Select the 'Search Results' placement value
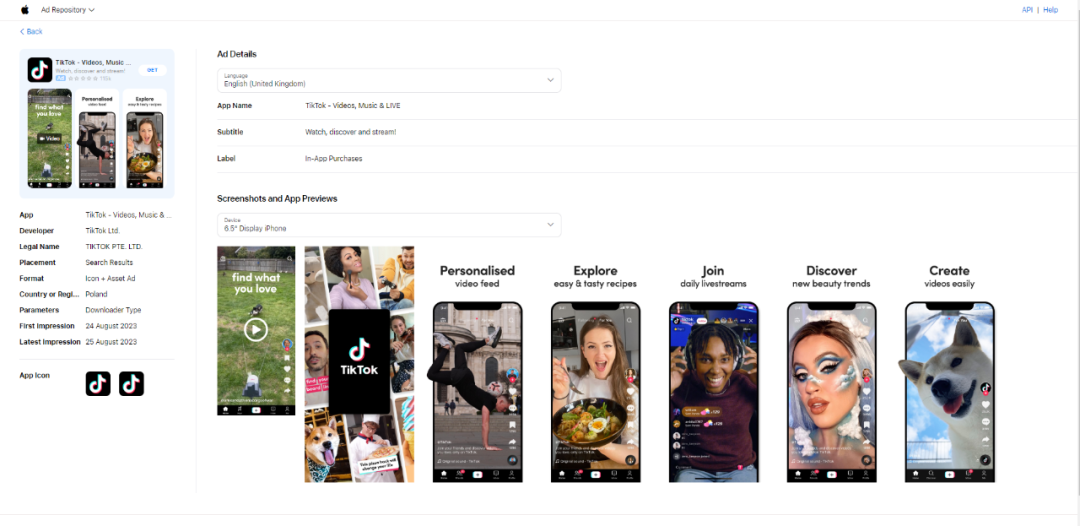The height and width of the screenshot is (526, 1080). pyautogui.click(x=110, y=262)
